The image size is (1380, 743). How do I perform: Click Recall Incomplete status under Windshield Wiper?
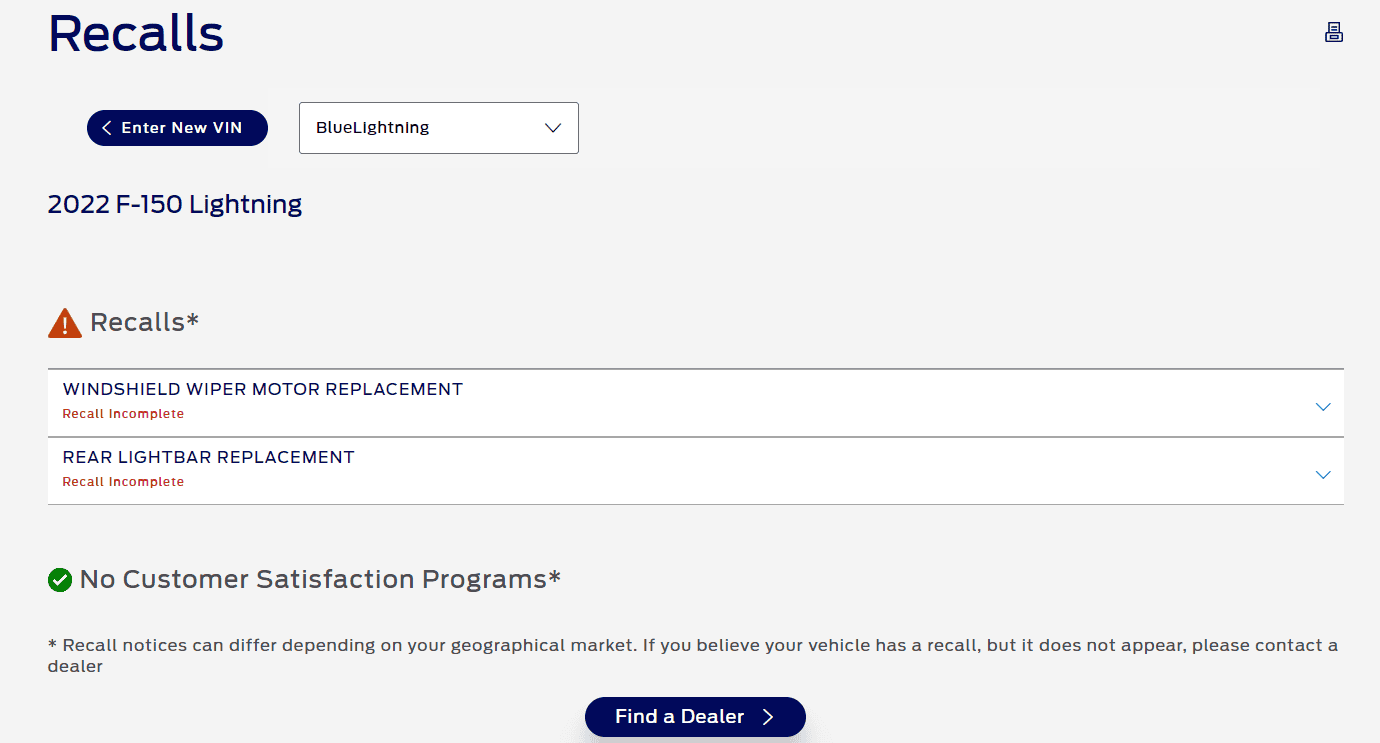[x=123, y=414]
